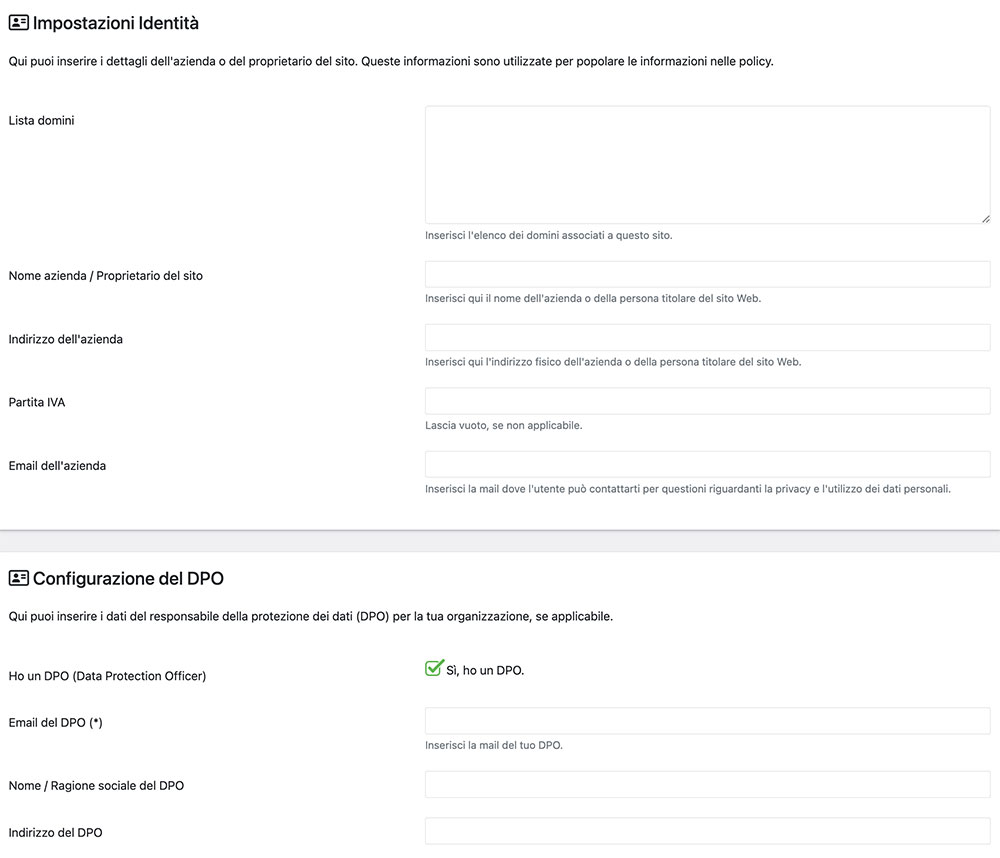
Task: Focus the Nome azienda / Proprietario del sito field
Action: pos(707,274)
